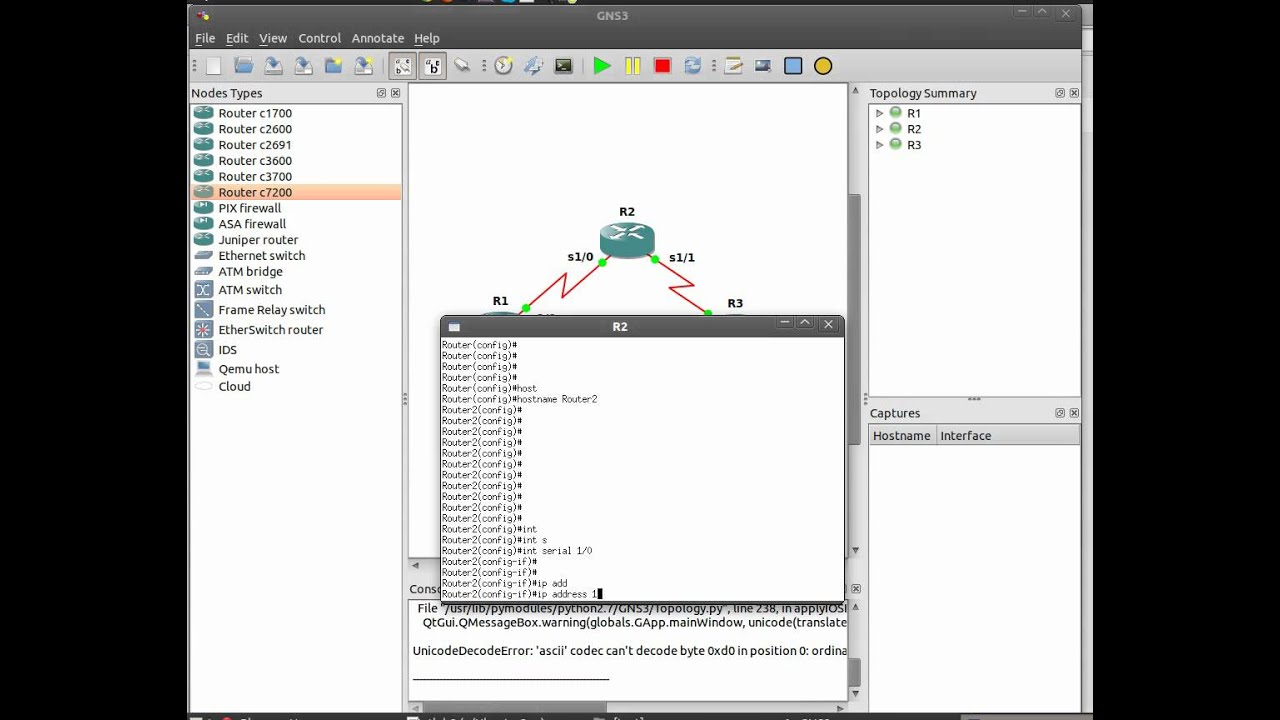
Task: Toggle Show interface labels button
Action: point(402,66)
